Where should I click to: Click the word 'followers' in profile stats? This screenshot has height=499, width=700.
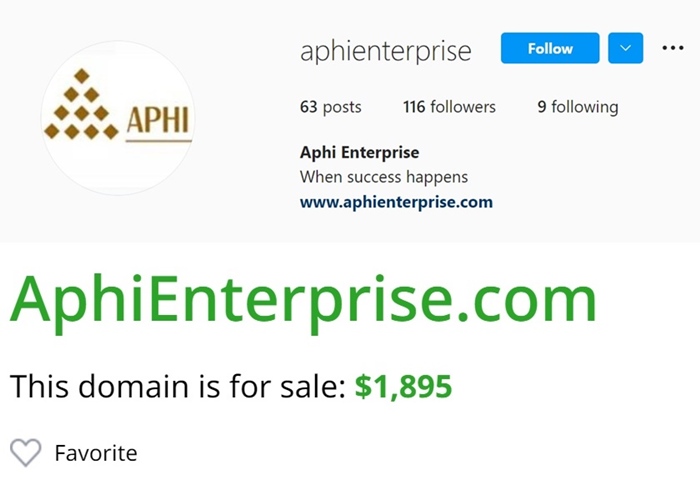[463, 107]
